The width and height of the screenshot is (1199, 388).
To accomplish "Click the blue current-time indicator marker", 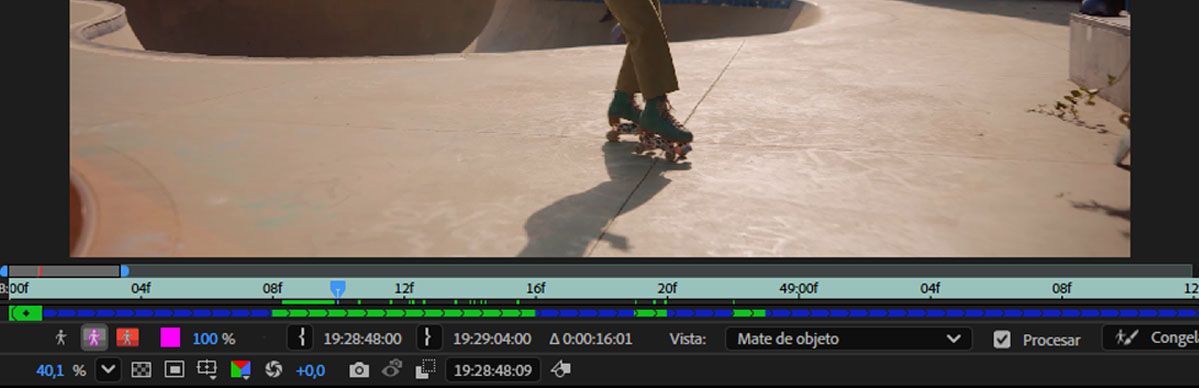I will point(337,289).
